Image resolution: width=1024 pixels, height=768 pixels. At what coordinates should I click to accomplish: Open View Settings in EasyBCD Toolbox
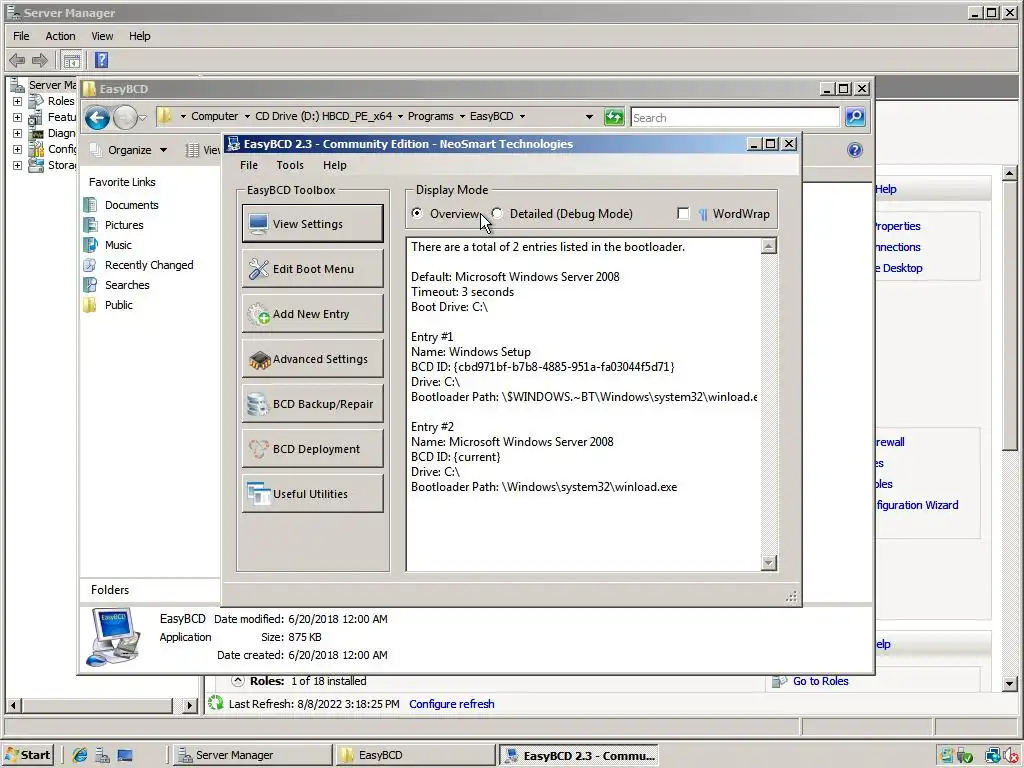click(x=312, y=223)
